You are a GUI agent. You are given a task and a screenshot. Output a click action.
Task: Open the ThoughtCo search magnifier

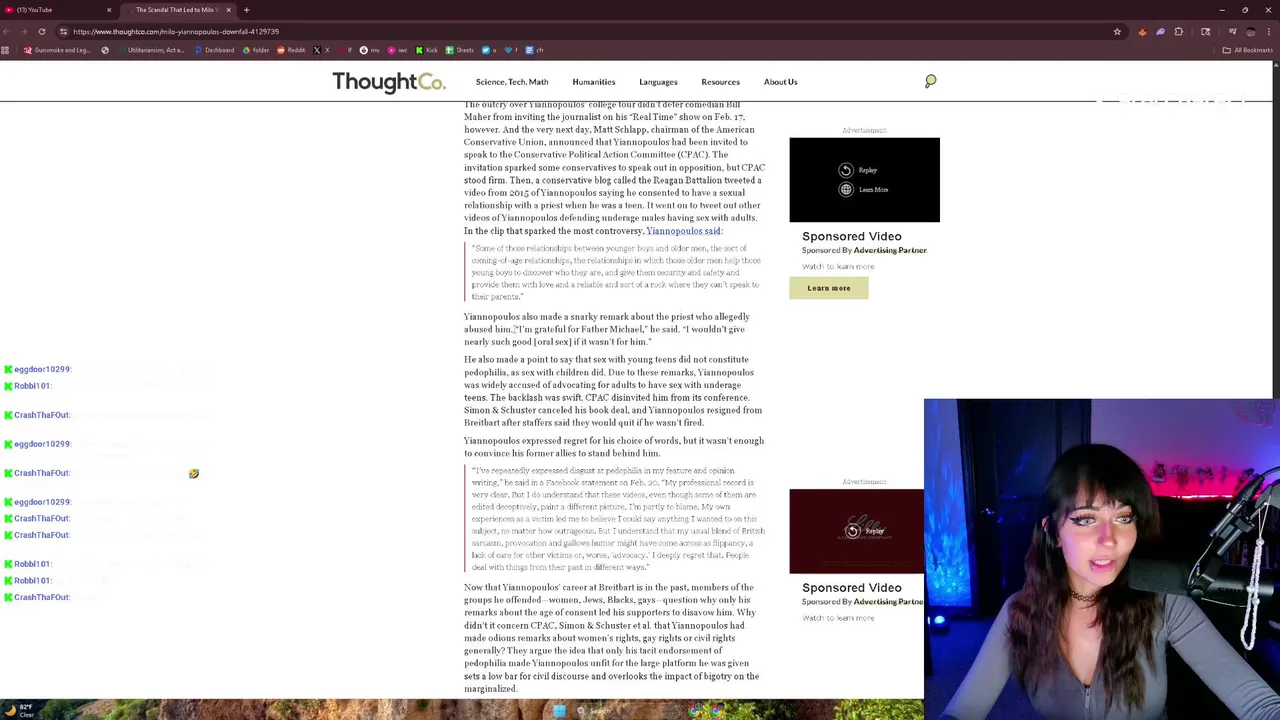(930, 81)
